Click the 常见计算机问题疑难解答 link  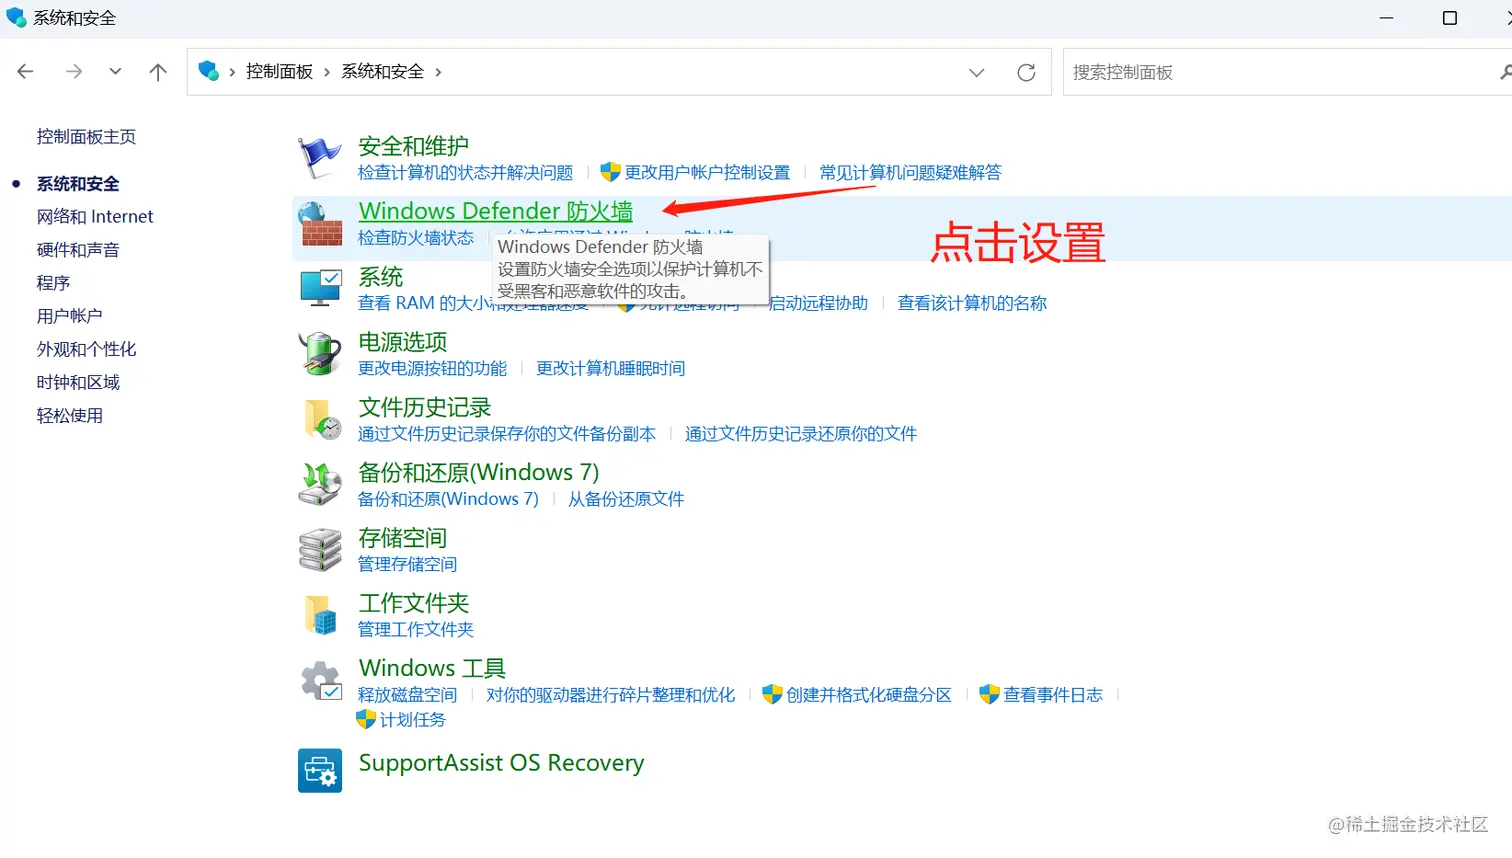tap(910, 173)
